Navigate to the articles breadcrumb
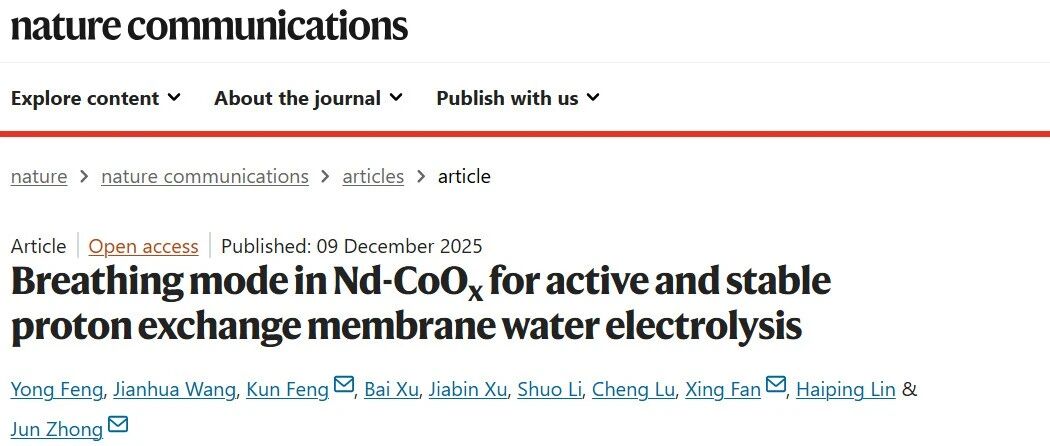Image resolution: width=1050 pixels, height=446 pixels. [373, 177]
